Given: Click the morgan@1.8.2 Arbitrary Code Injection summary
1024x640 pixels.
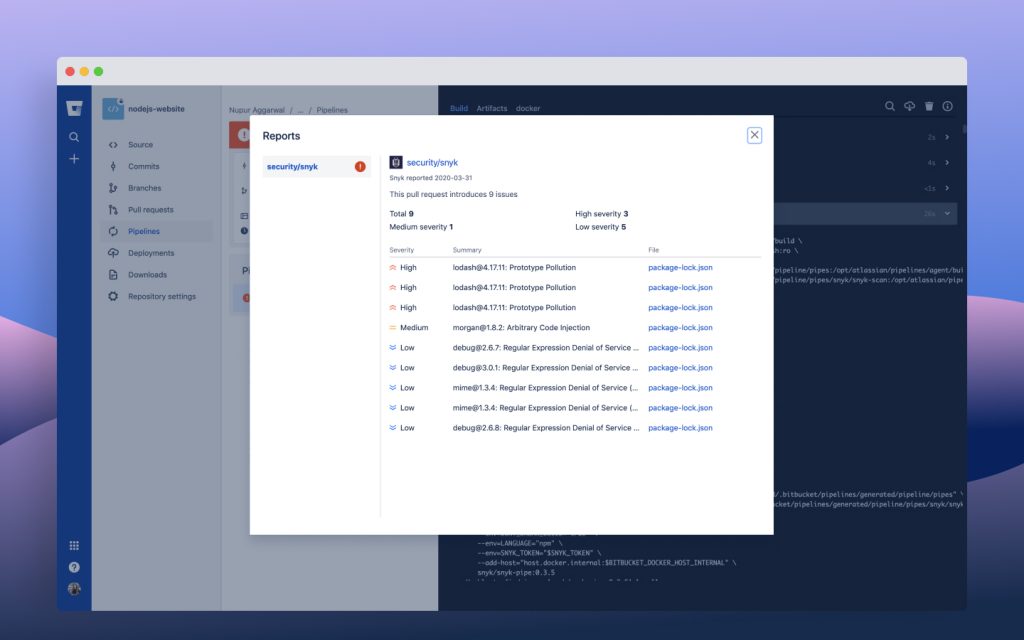Looking at the screenshot, I should pyautogui.click(x=521, y=328).
